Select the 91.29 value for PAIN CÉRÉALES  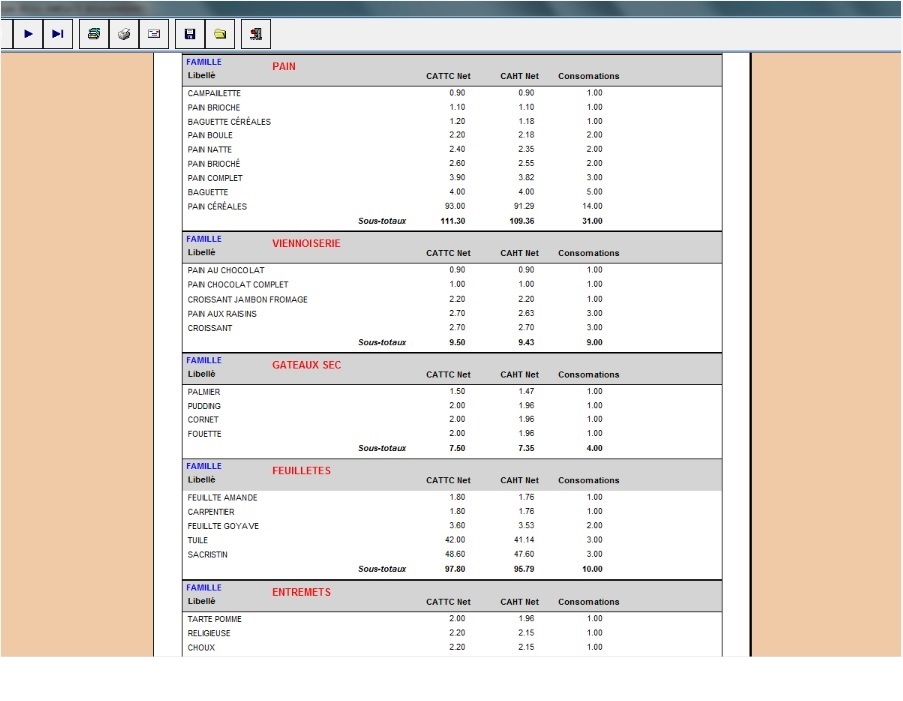(524, 206)
